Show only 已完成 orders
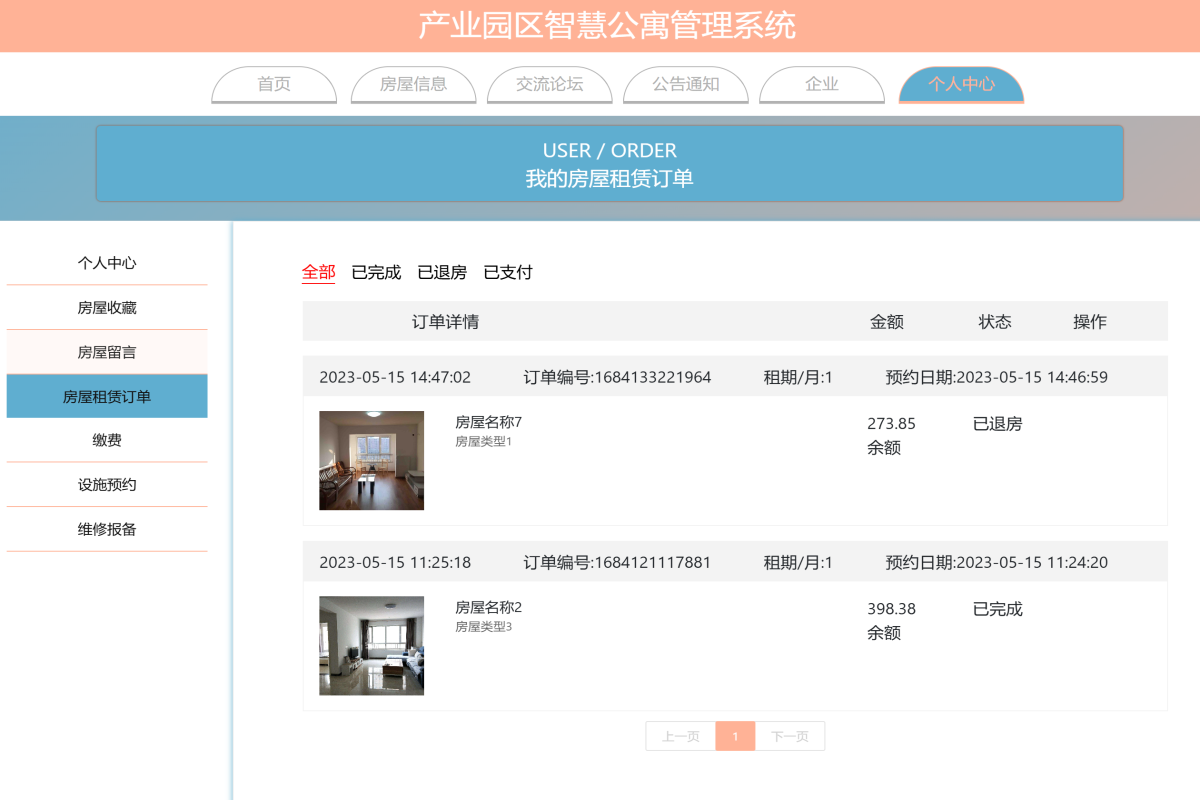This screenshot has width=1200, height=800. 375,271
